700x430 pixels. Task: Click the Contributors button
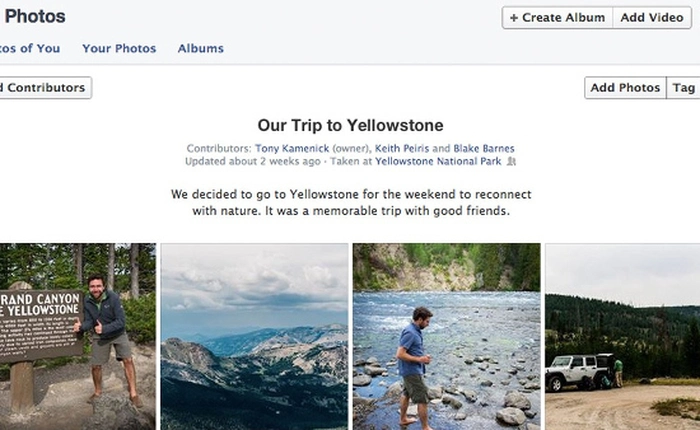[44, 88]
